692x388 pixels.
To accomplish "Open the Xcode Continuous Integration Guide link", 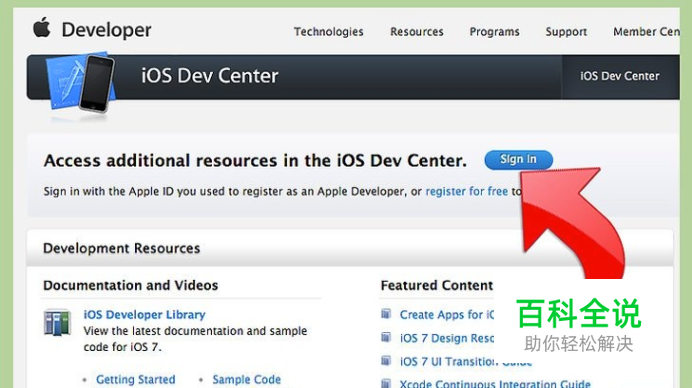I will 495,384.
